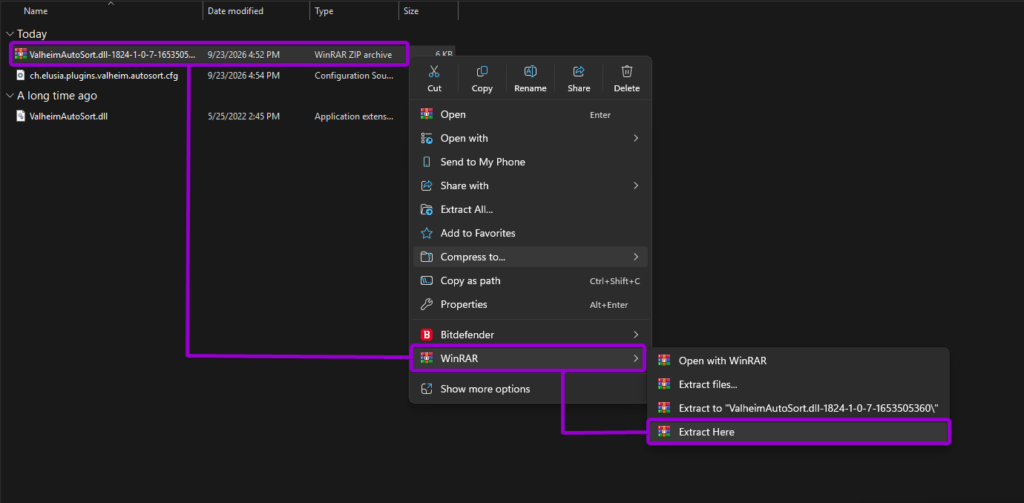This screenshot has width=1024, height=503.
Task: Open Properties from the menu
Action: tap(530, 304)
